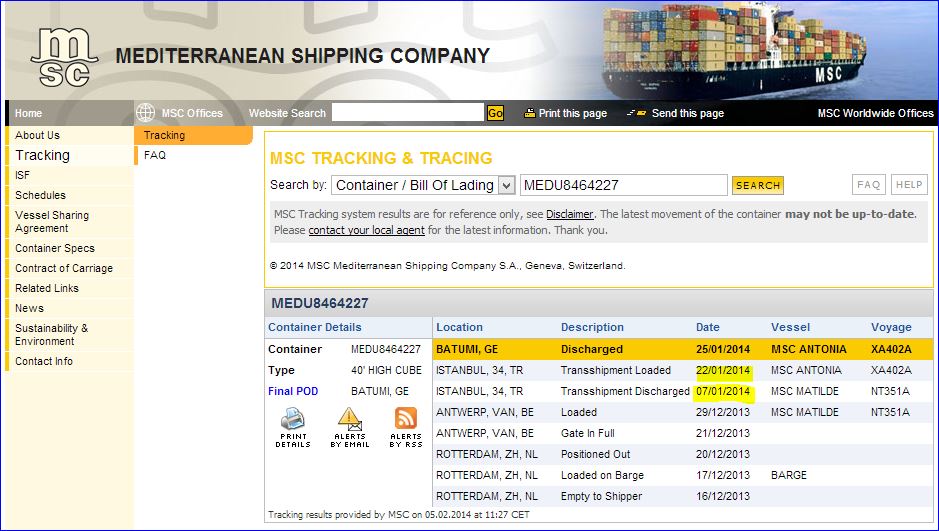Viewport: 939px width, 531px height.
Task: Click the Voyage column header
Action: click(x=891, y=327)
